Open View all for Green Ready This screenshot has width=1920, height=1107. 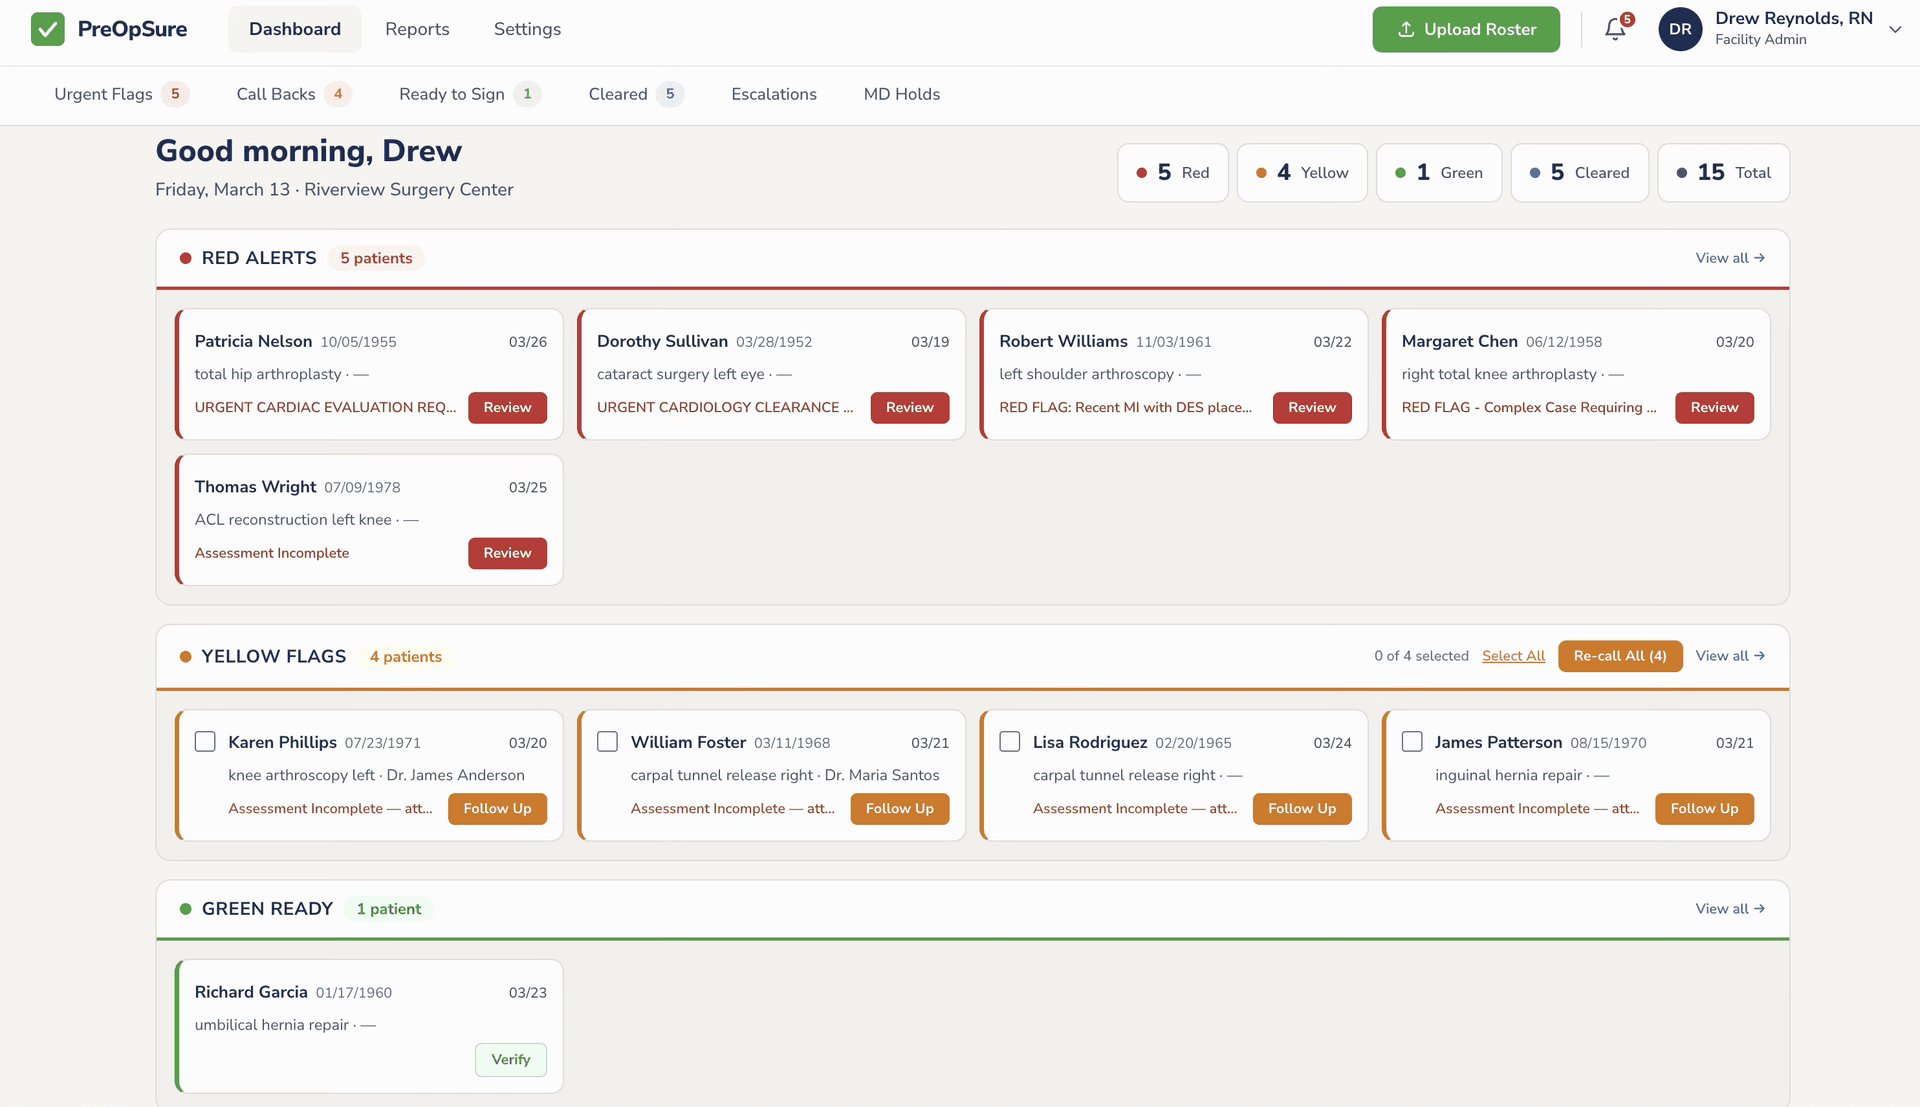pos(1729,909)
